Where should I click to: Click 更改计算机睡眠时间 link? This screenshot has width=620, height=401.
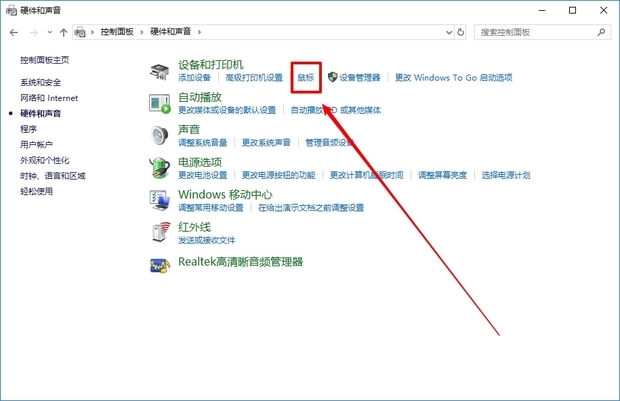tap(367, 175)
